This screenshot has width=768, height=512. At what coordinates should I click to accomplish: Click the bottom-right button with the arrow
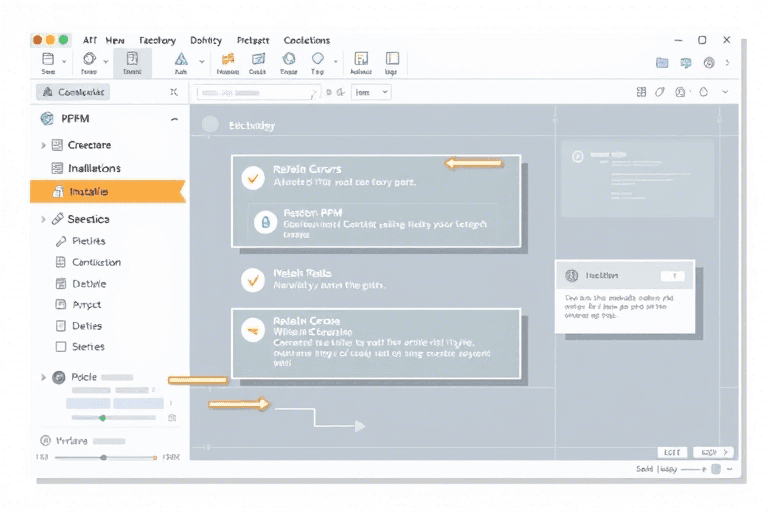pos(712,452)
